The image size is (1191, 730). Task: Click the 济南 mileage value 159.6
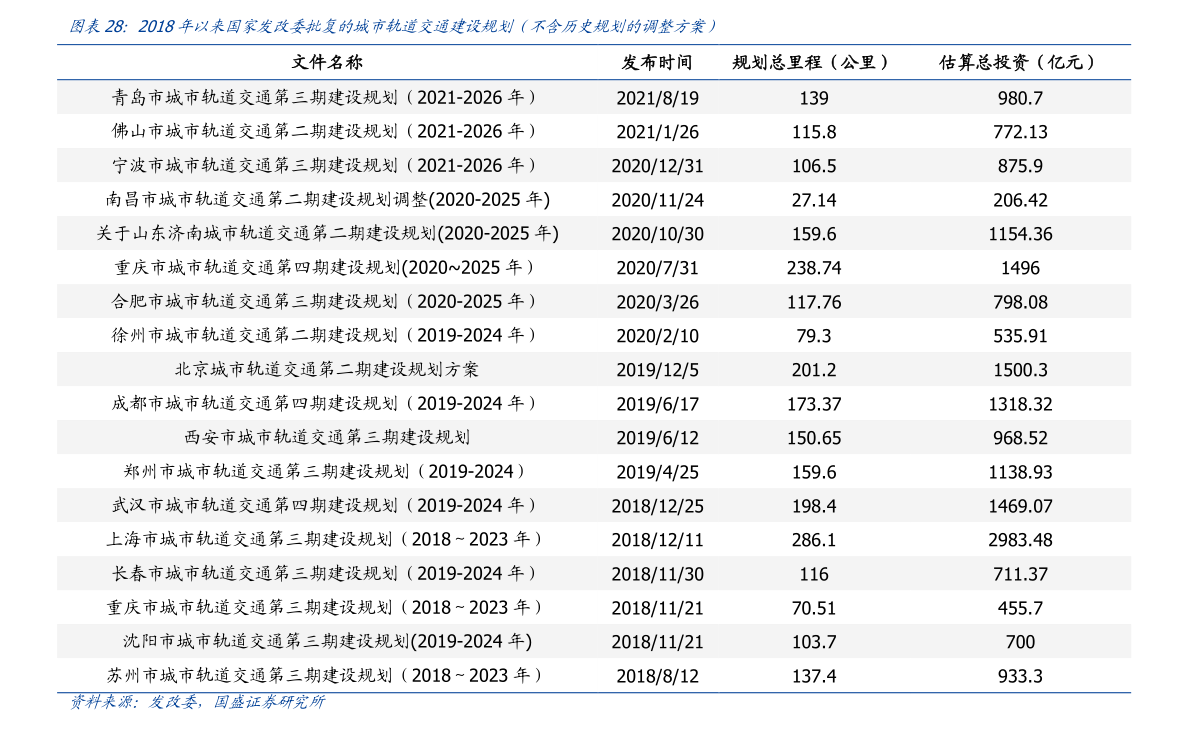814,234
